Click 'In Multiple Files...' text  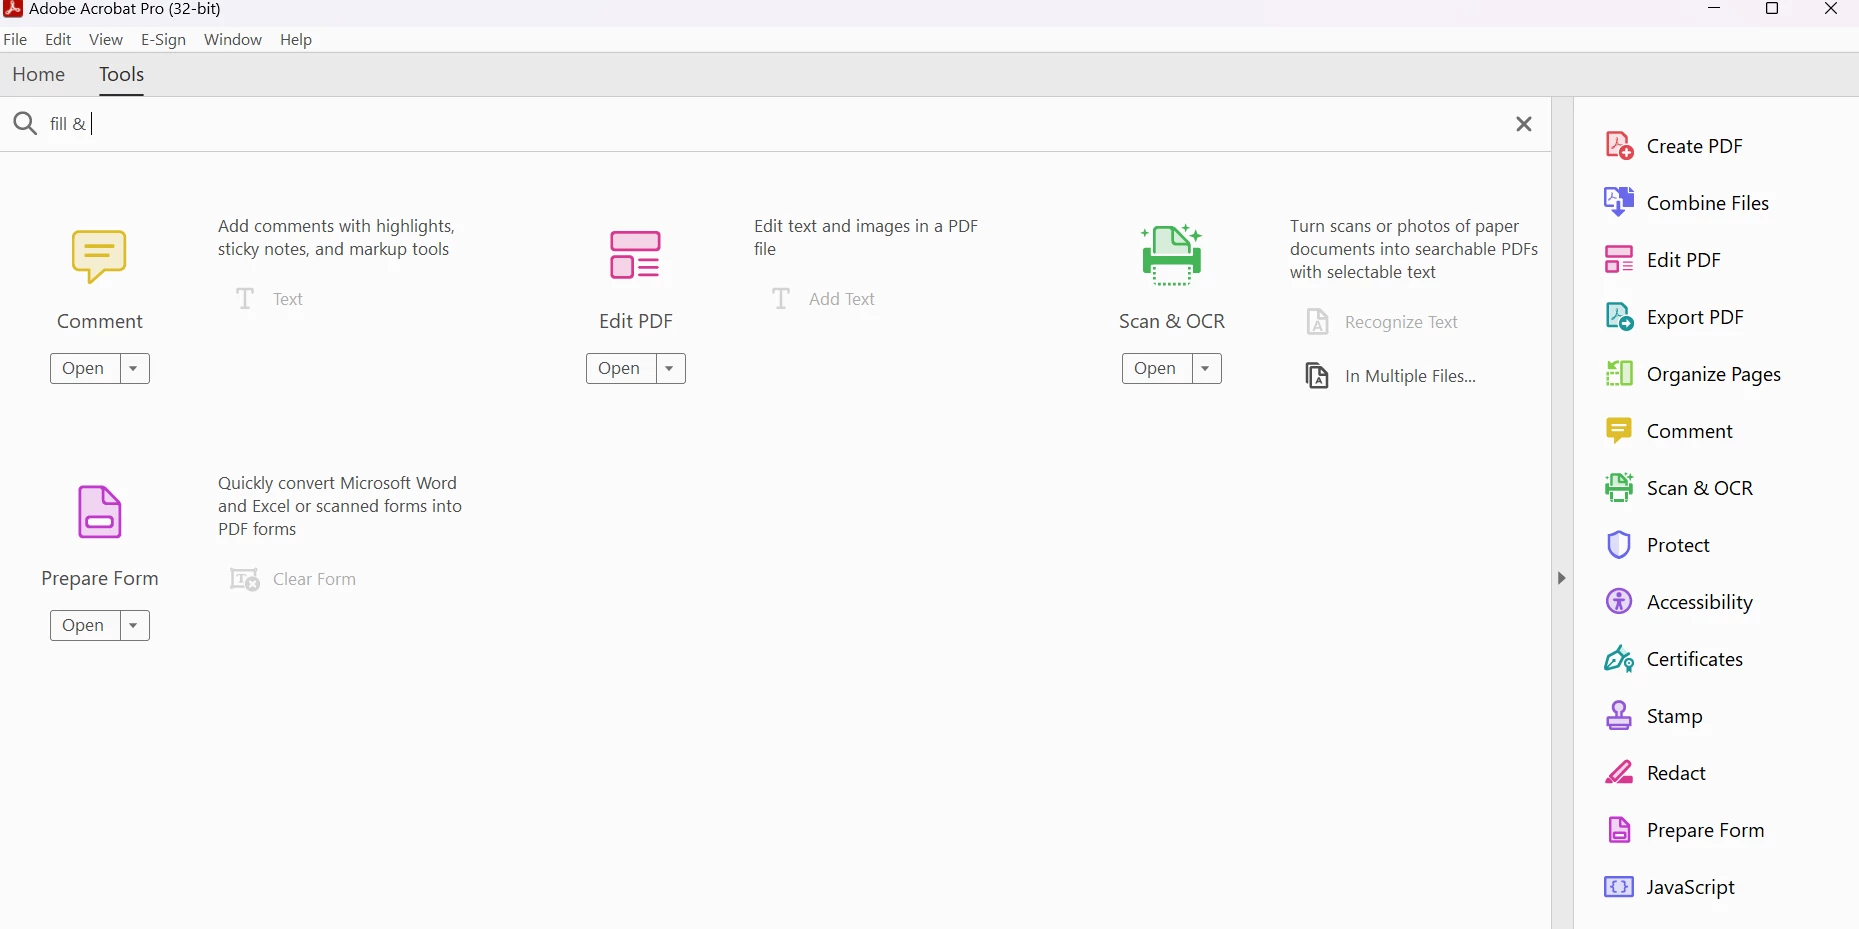point(1411,376)
